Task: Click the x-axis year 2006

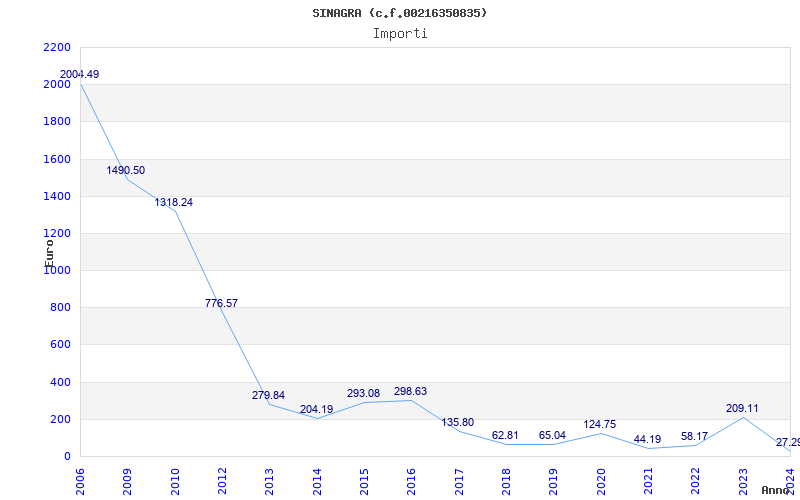Action: click(80, 481)
